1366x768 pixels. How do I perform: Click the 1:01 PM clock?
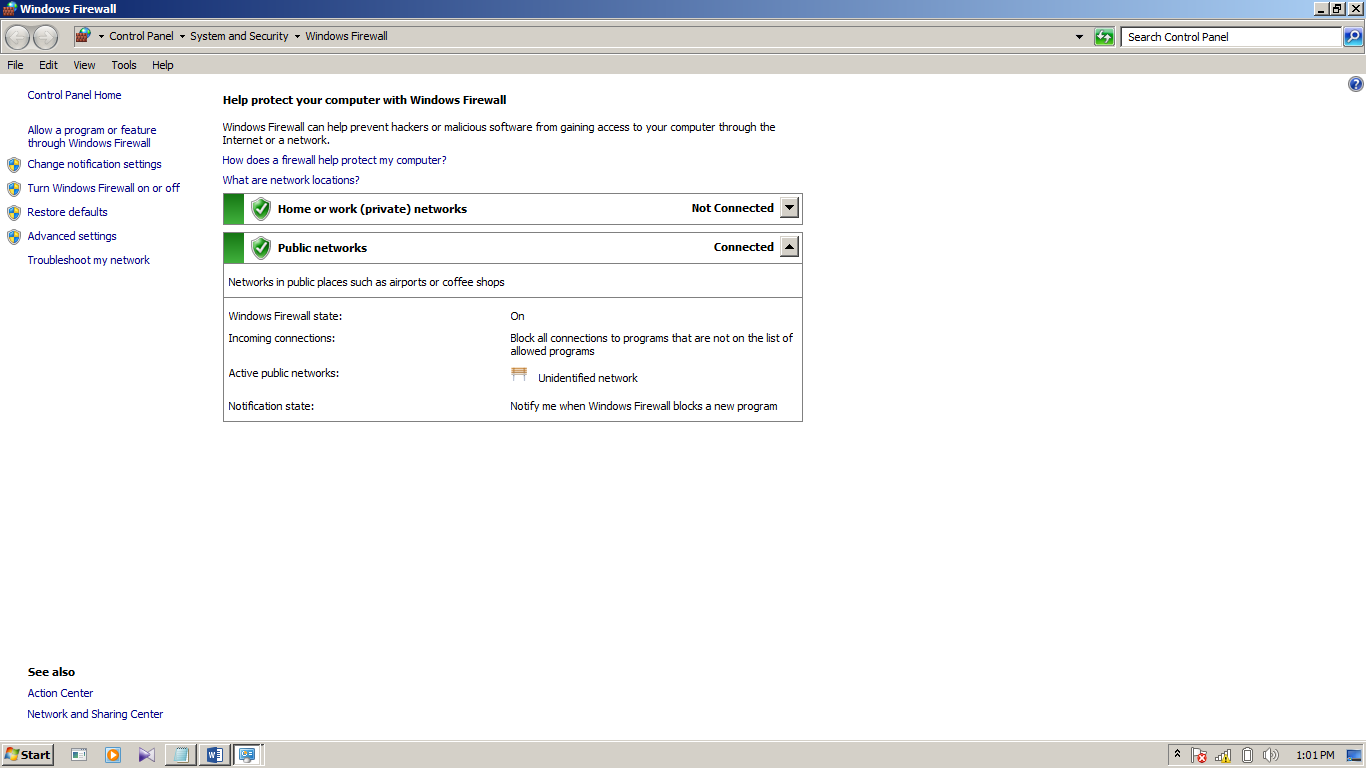click(1315, 756)
